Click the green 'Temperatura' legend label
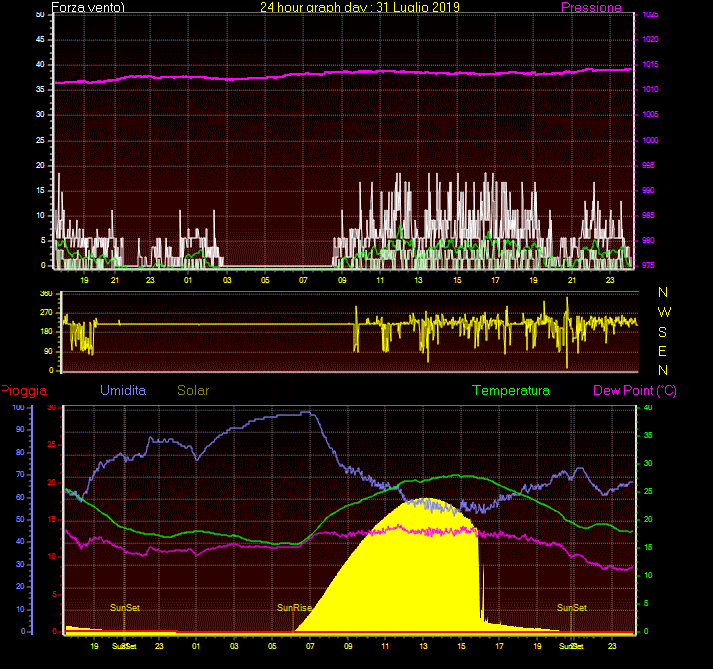Viewport: 713px width, 669px height. coord(511,390)
